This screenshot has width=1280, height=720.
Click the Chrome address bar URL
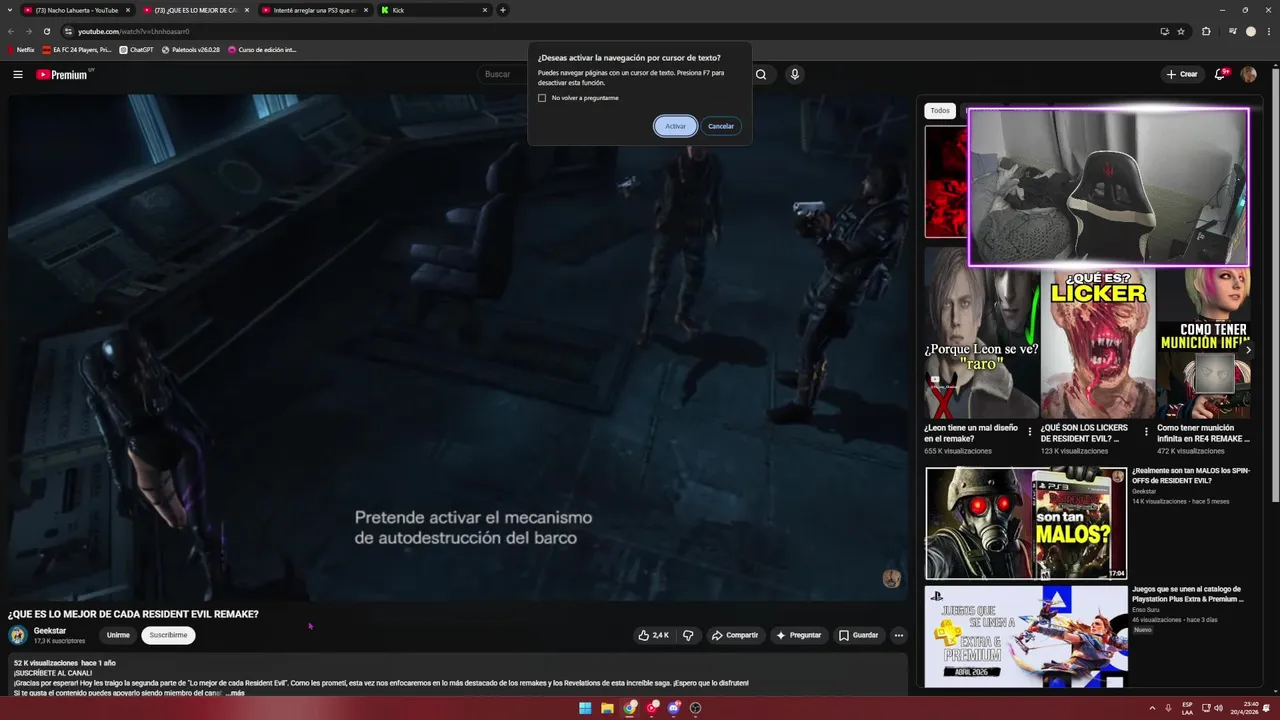coord(134,31)
